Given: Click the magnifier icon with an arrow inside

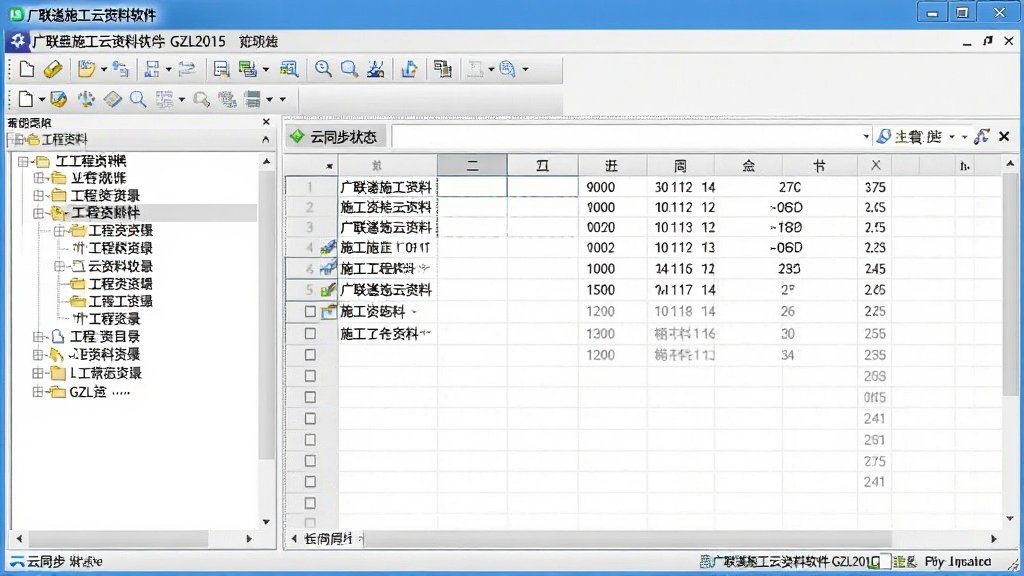Looking at the screenshot, I should tap(323, 69).
